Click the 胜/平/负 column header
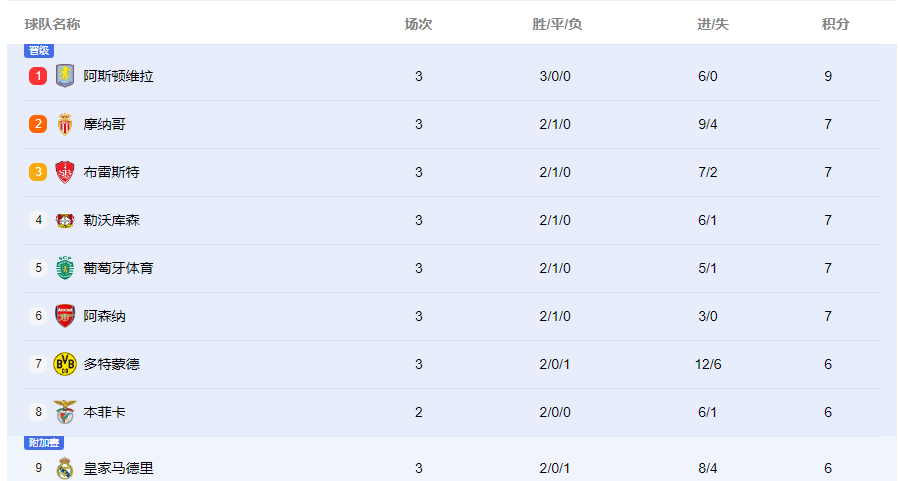The image size is (899, 481). pos(557,24)
